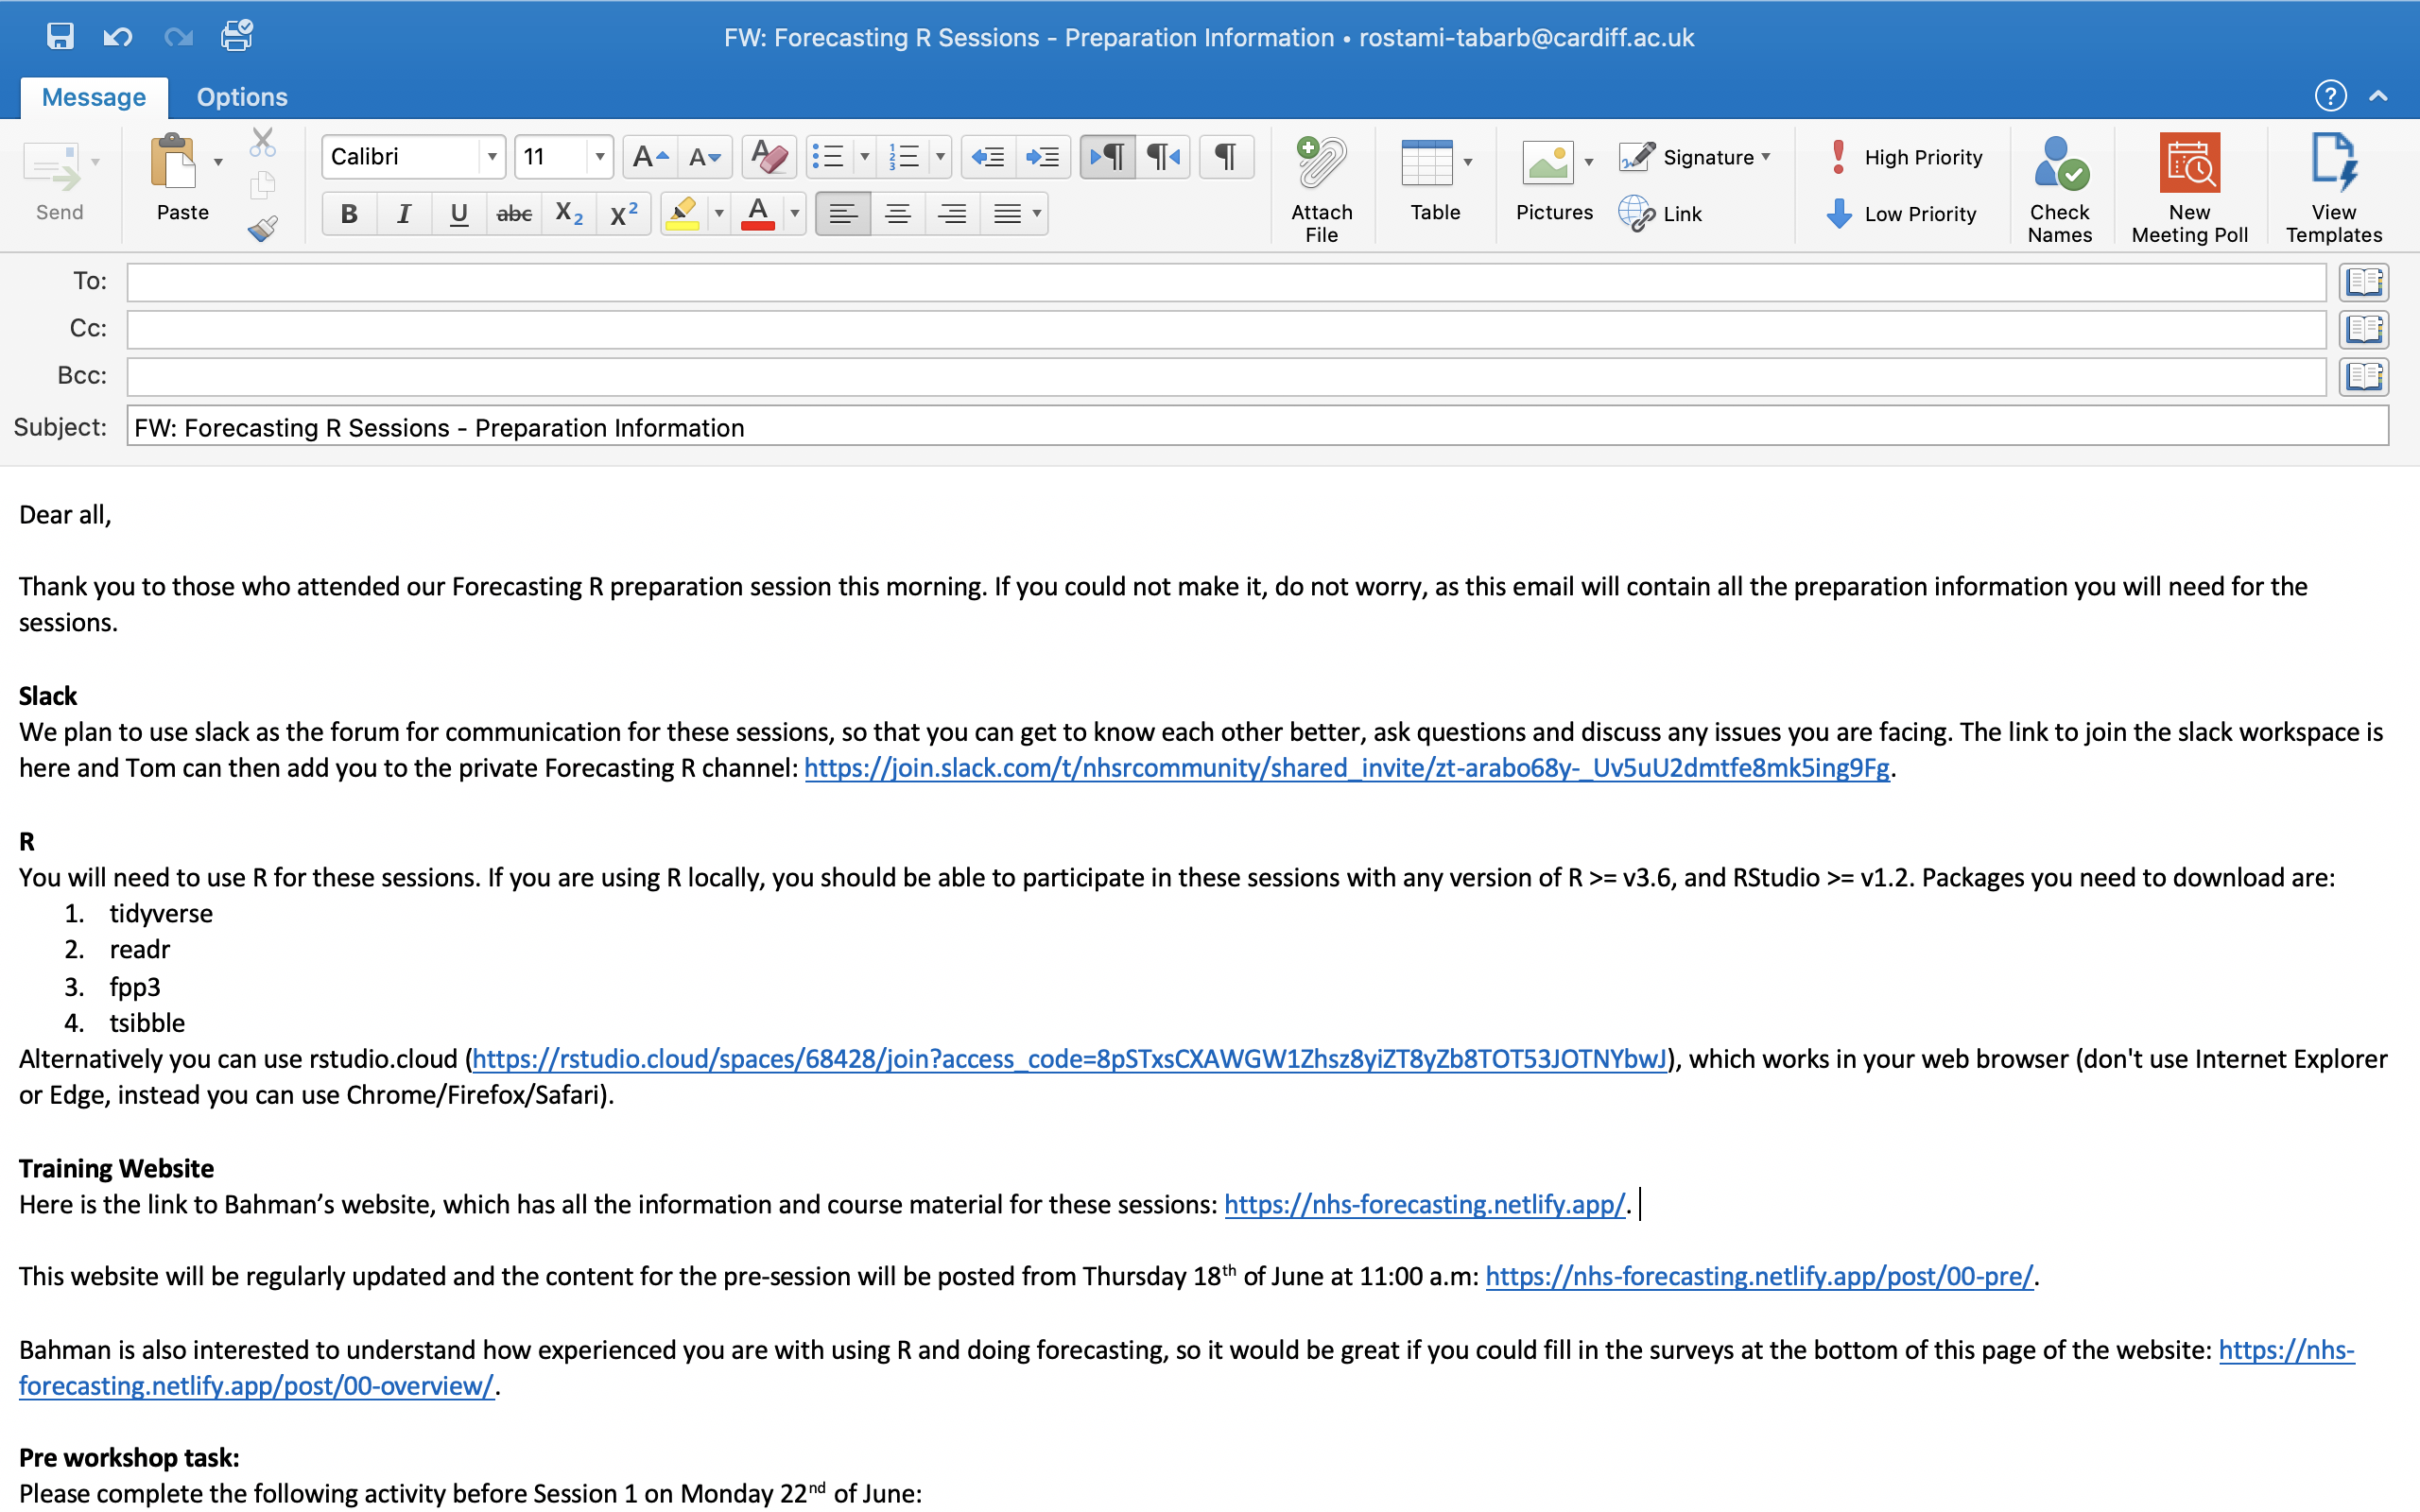Toggle Bold formatting
Image resolution: width=2420 pixels, height=1512 pixels.
pos(349,214)
